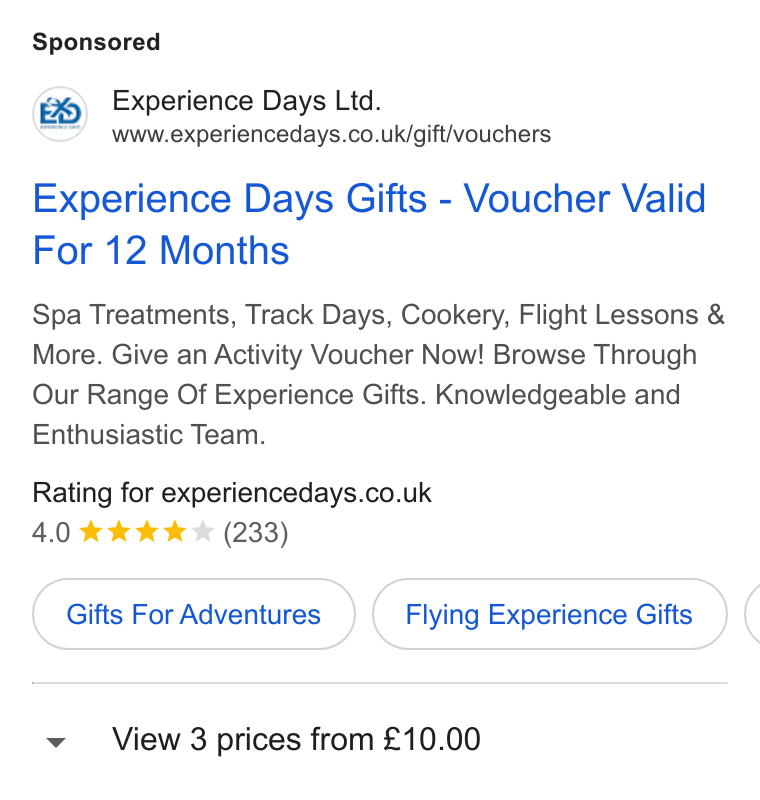Select the Flying Experience Gifts chip

pos(549,614)
